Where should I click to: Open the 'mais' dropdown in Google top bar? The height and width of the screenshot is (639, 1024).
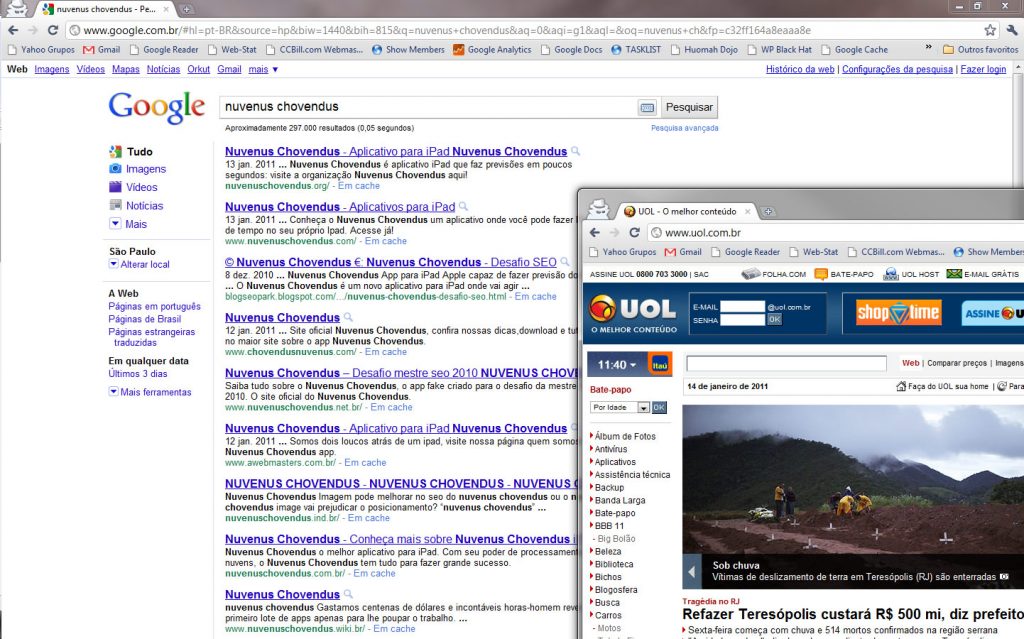pos(263,69)
